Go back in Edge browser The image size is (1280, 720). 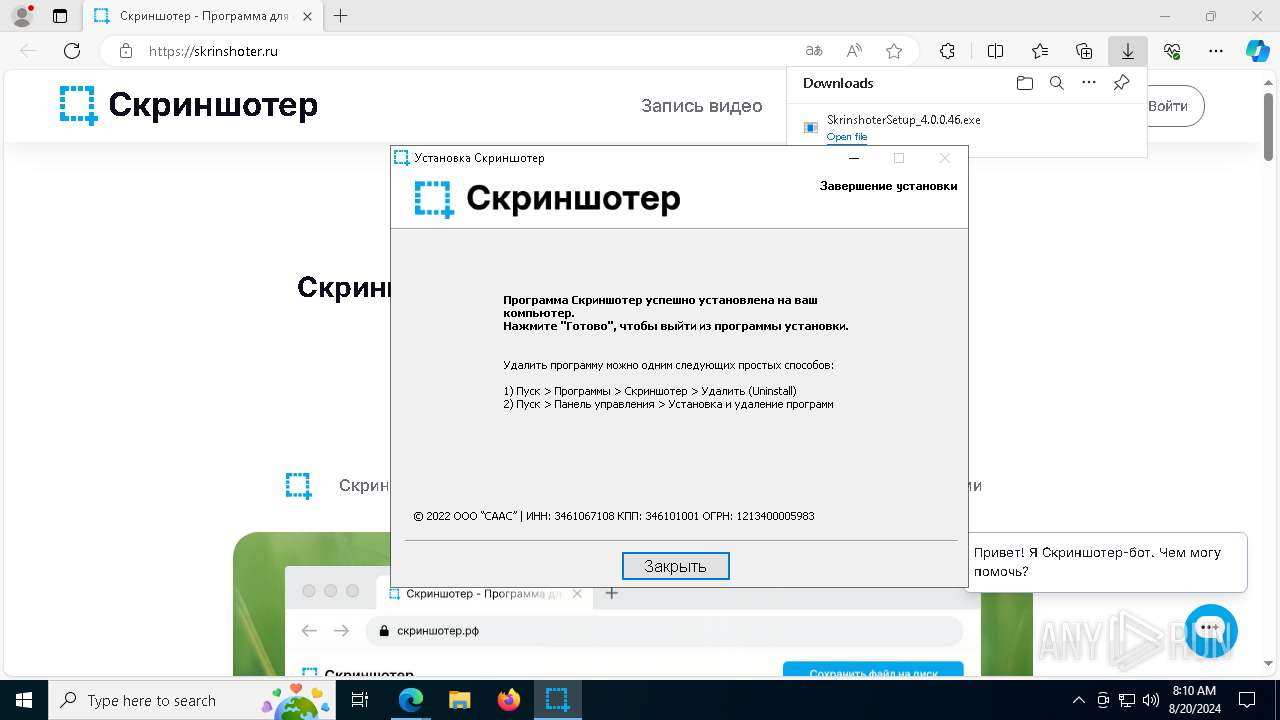28,51
